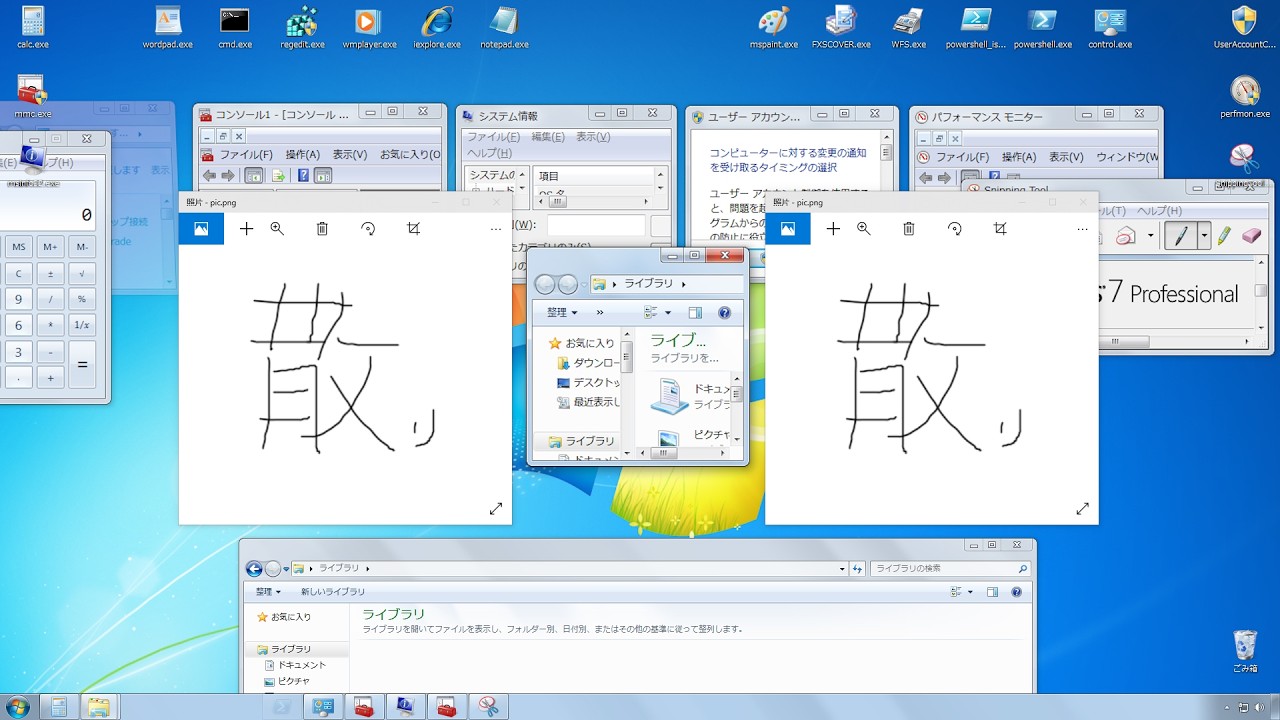
Task: Click plus add icon in right Photos window
Action: 833,229
